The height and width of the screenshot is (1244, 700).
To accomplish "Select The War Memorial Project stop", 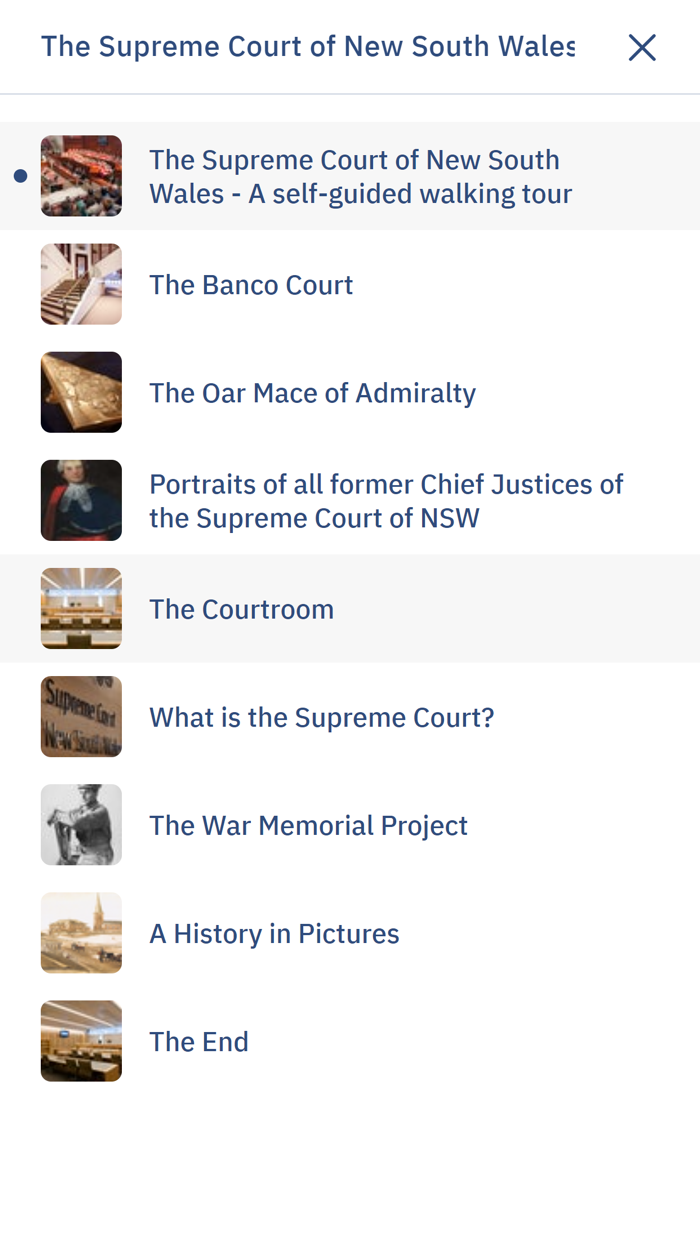I will tap(309, 824).
